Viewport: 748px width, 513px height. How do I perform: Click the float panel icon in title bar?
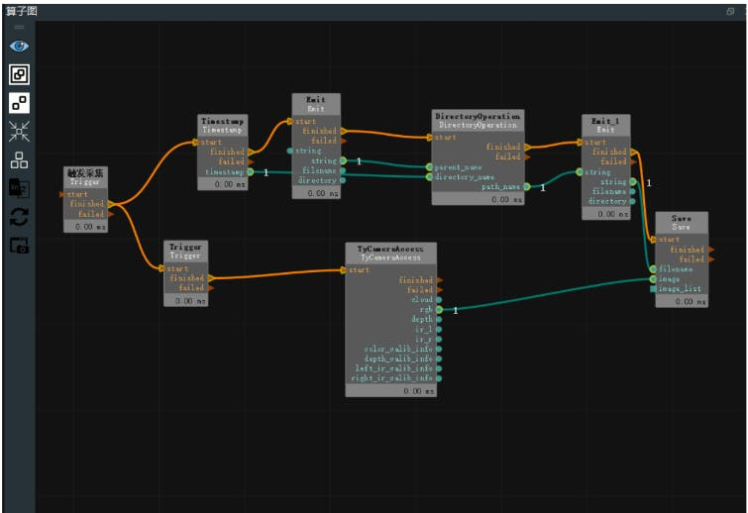click(730, 11)
